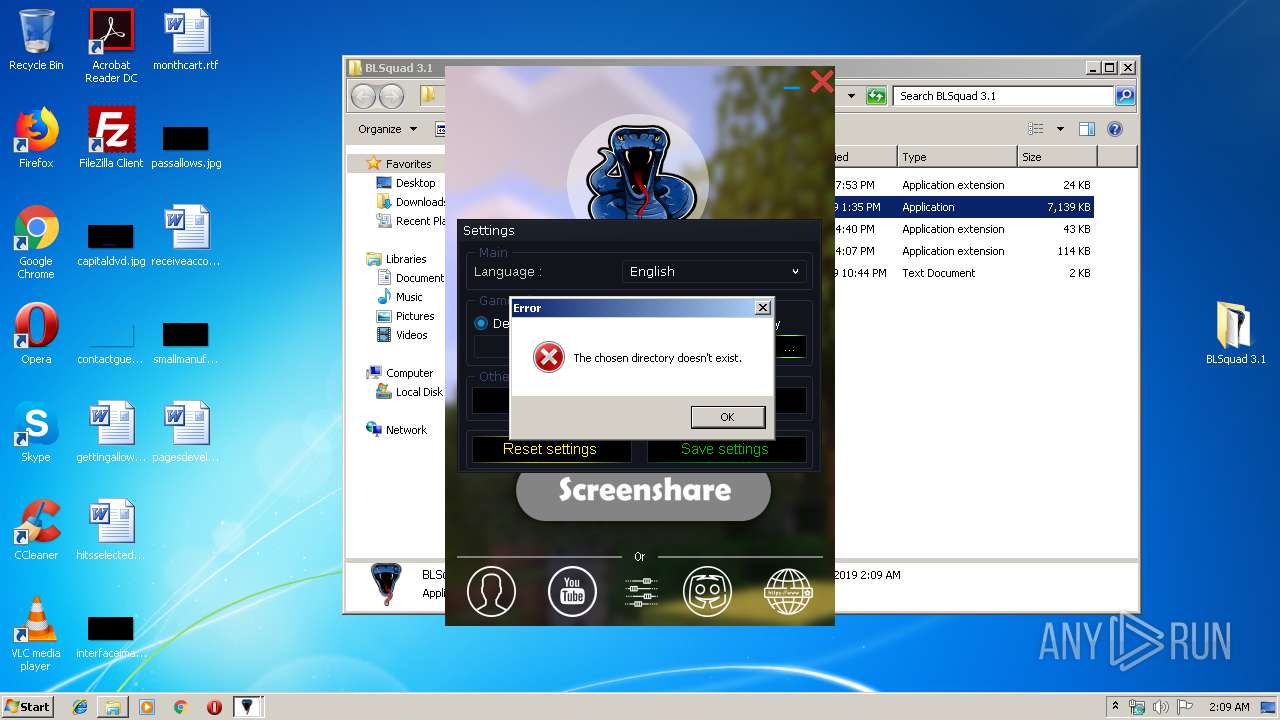Open the Start menu
Viewport: 1280px width, 720px height.
tap(28, 706)
